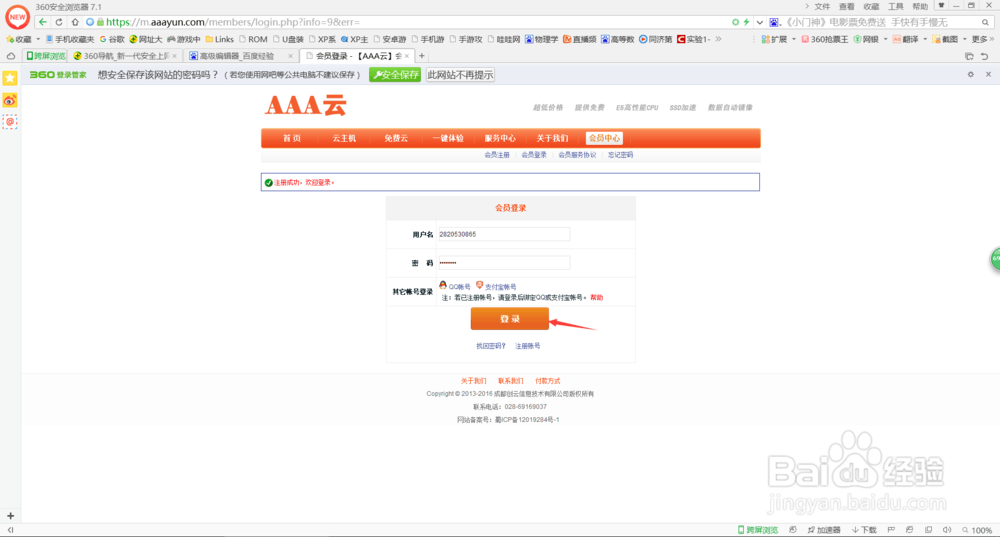Viewport: 1000px width, 537px height.
Task: Click the undo closed tab icon
Action: (x=985, y=56)
